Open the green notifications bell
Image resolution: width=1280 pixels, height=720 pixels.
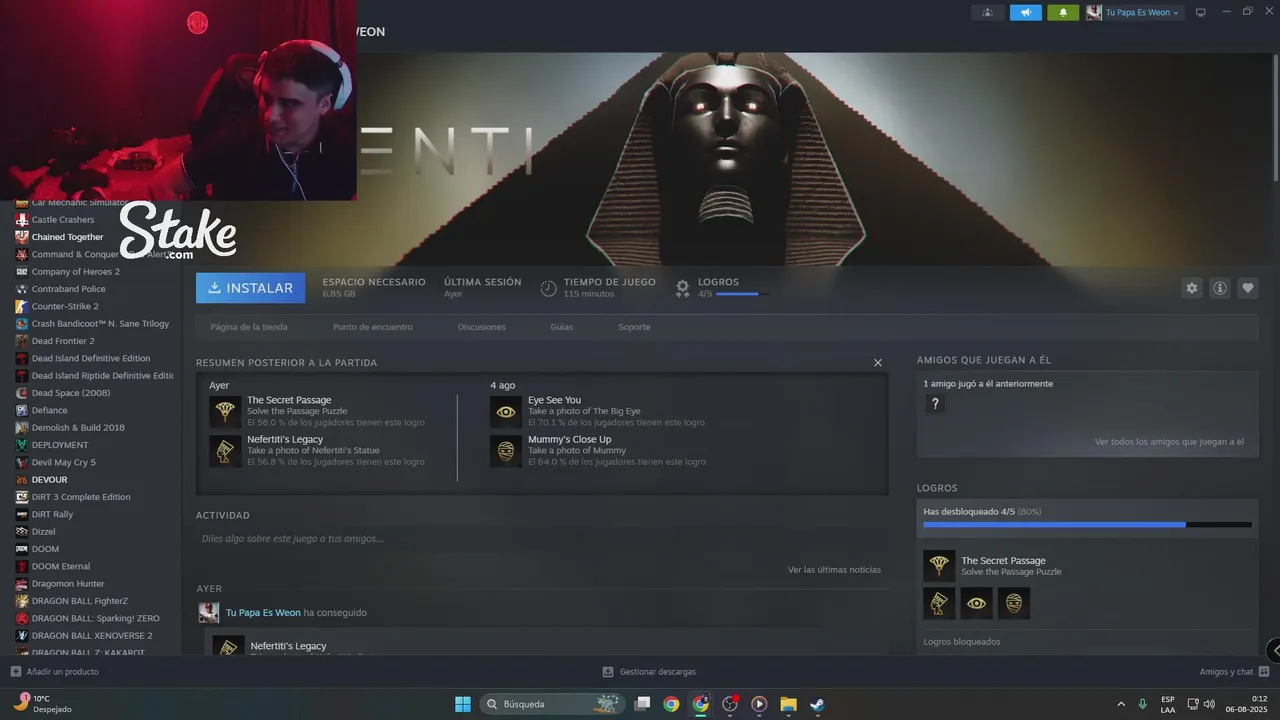pyautogui.click(x=1063, y=12)
